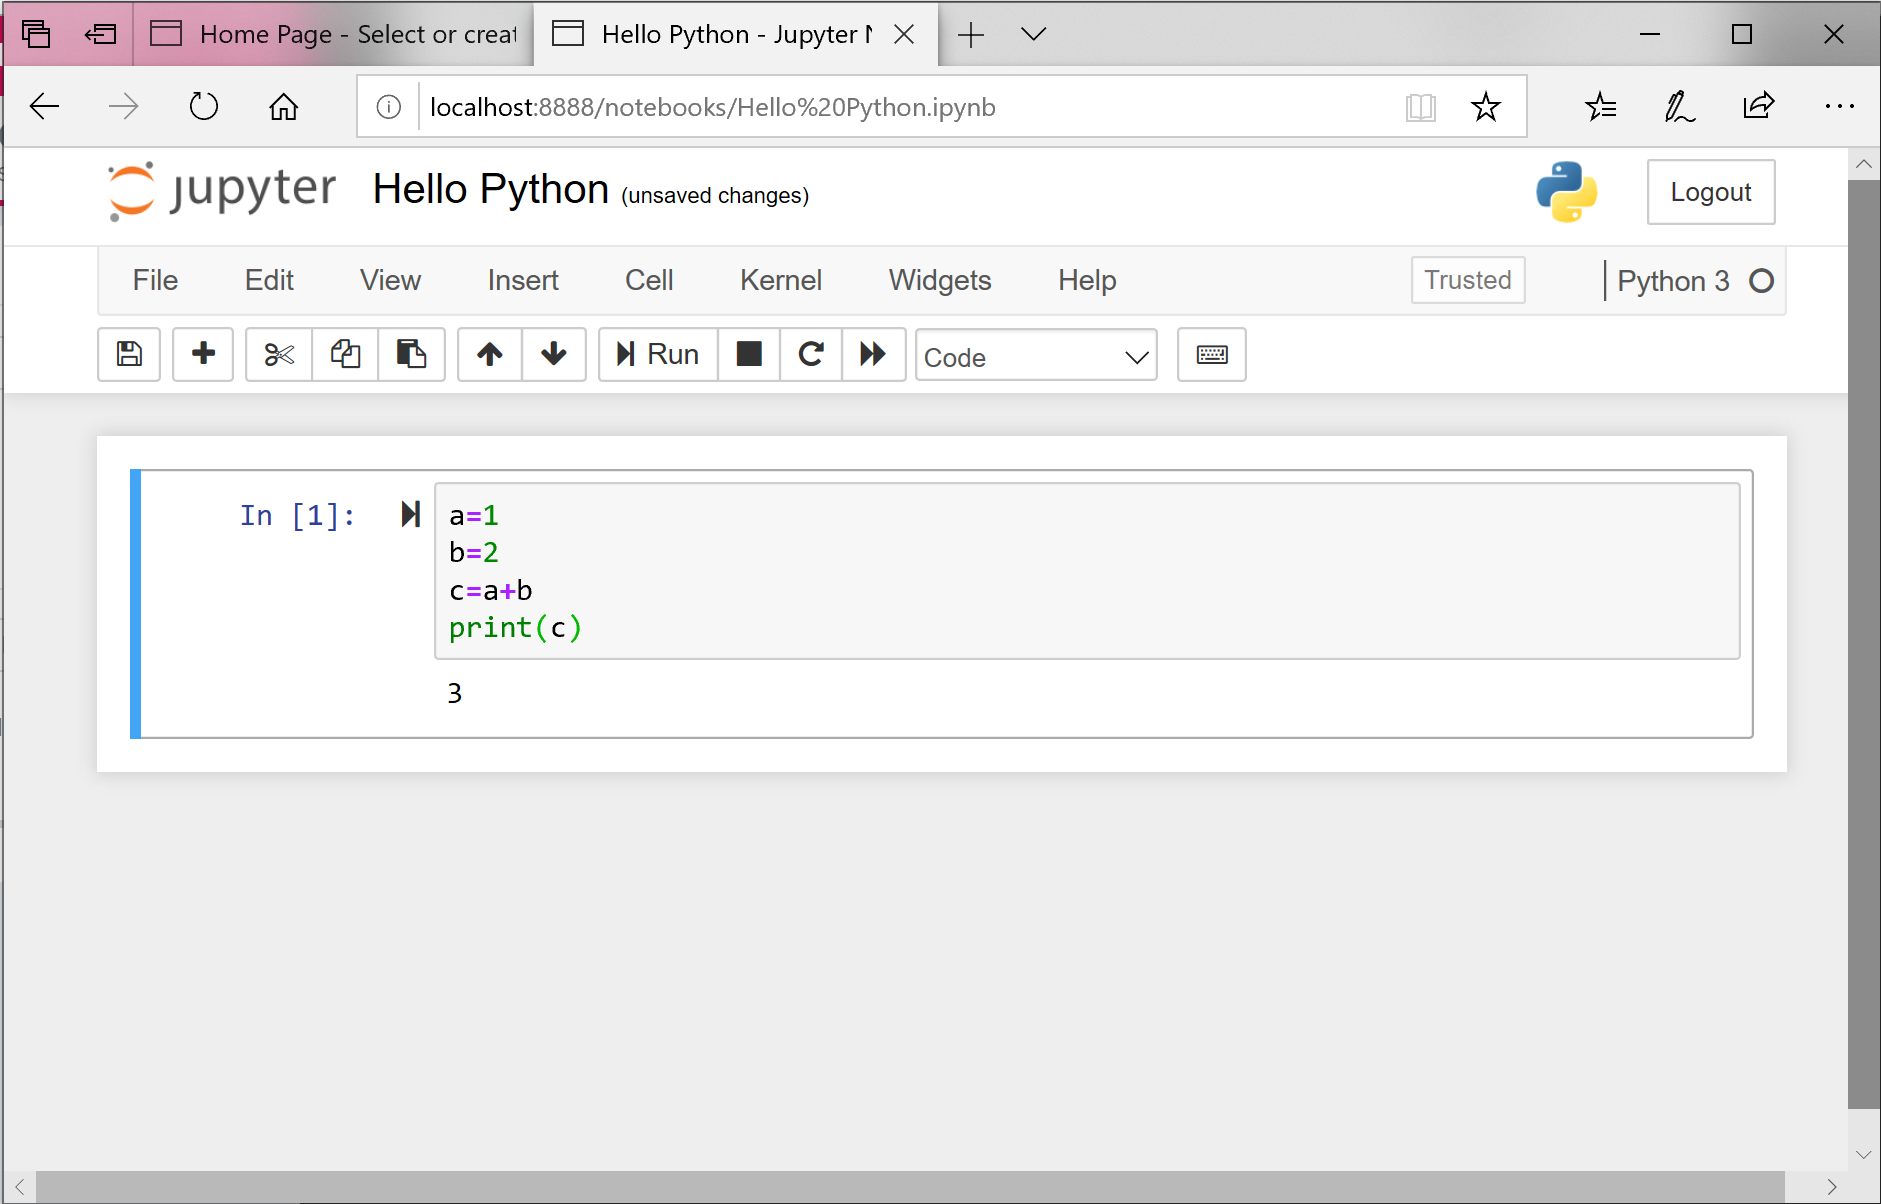The height and width of the screenshot is (1204, 1881).
Task: Open the browser tab list chevron
Action: (1033, 34)
